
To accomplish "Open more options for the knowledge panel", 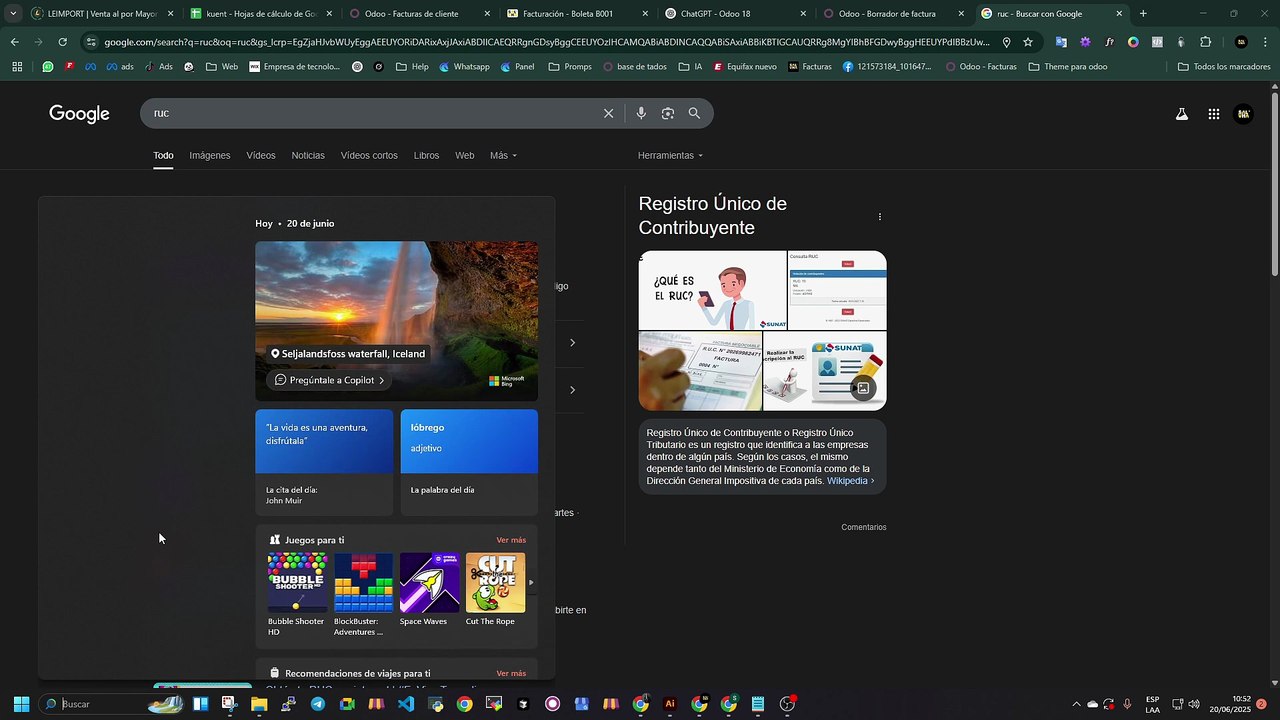I will (880, 217).
